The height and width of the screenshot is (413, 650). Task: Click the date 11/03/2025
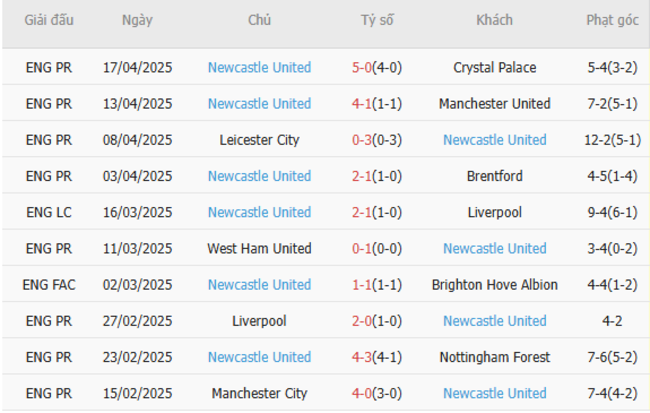(x=137, y=248)
